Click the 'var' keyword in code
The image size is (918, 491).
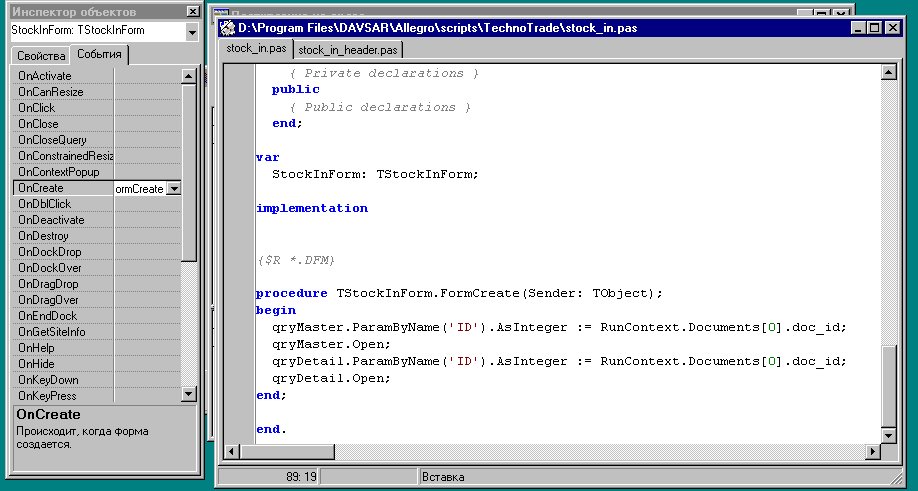click(268, 157)
